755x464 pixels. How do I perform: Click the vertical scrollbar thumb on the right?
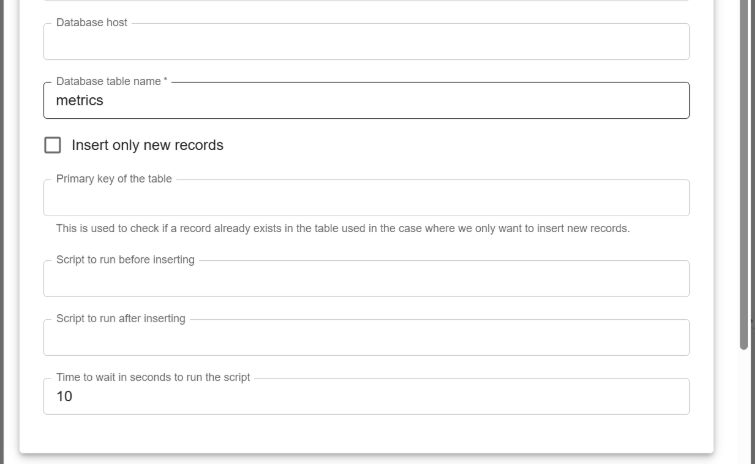point(744,200)
